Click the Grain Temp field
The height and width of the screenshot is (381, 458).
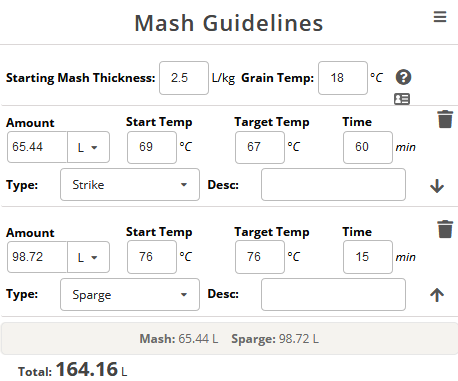(x=343, y=78)
